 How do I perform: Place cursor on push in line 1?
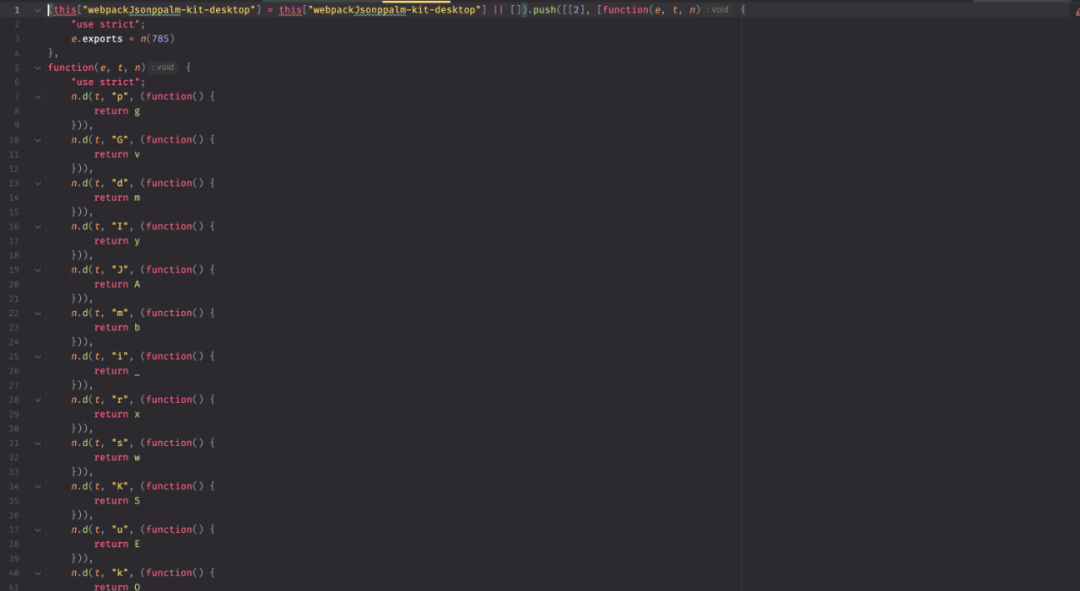click(x=544, y=10)
